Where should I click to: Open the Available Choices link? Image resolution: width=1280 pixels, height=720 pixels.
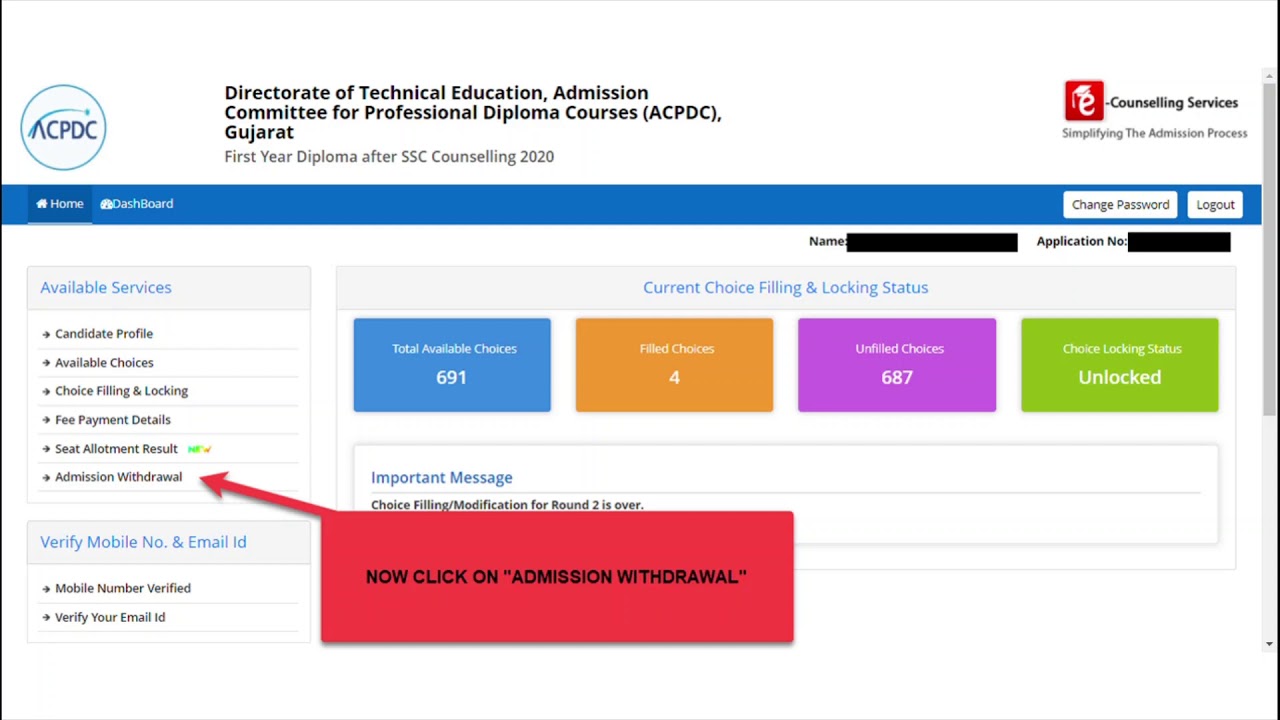[104, 363]
